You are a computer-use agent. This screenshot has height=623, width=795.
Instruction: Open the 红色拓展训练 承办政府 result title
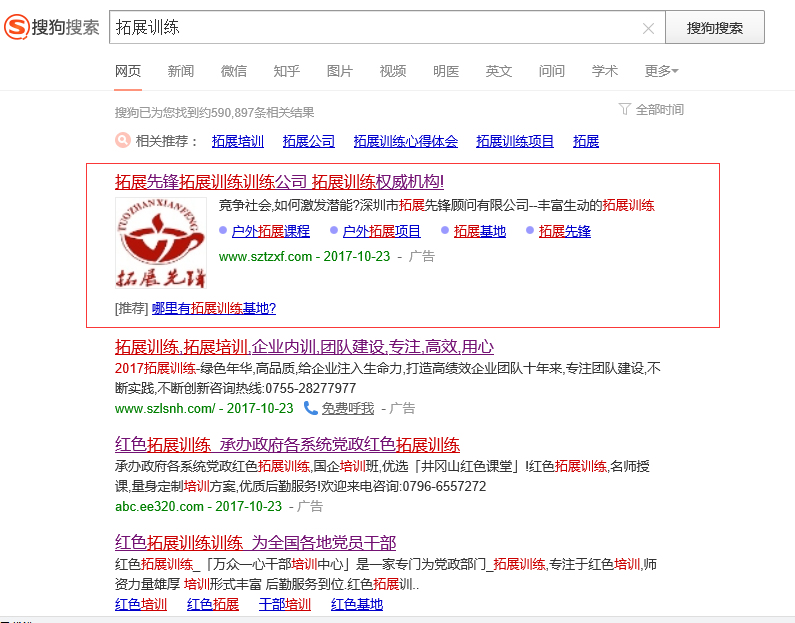[287, 445]
